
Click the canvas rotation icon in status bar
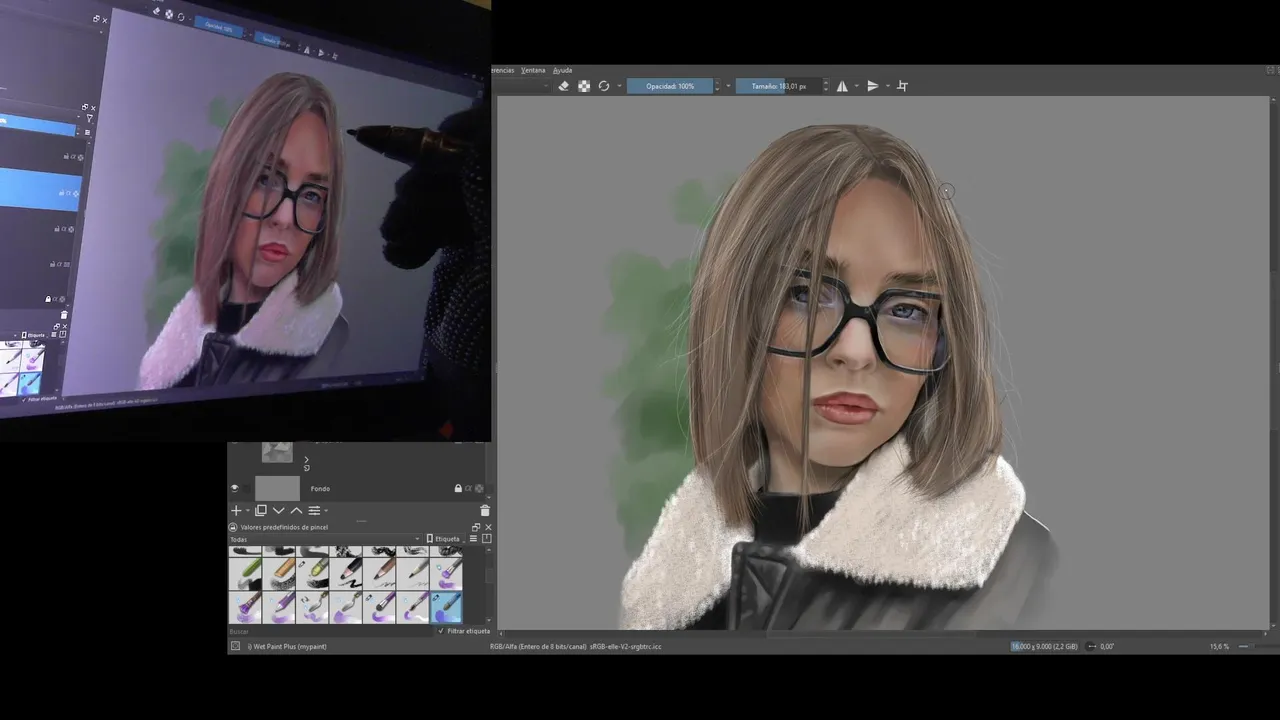(x=1092, y=646)
